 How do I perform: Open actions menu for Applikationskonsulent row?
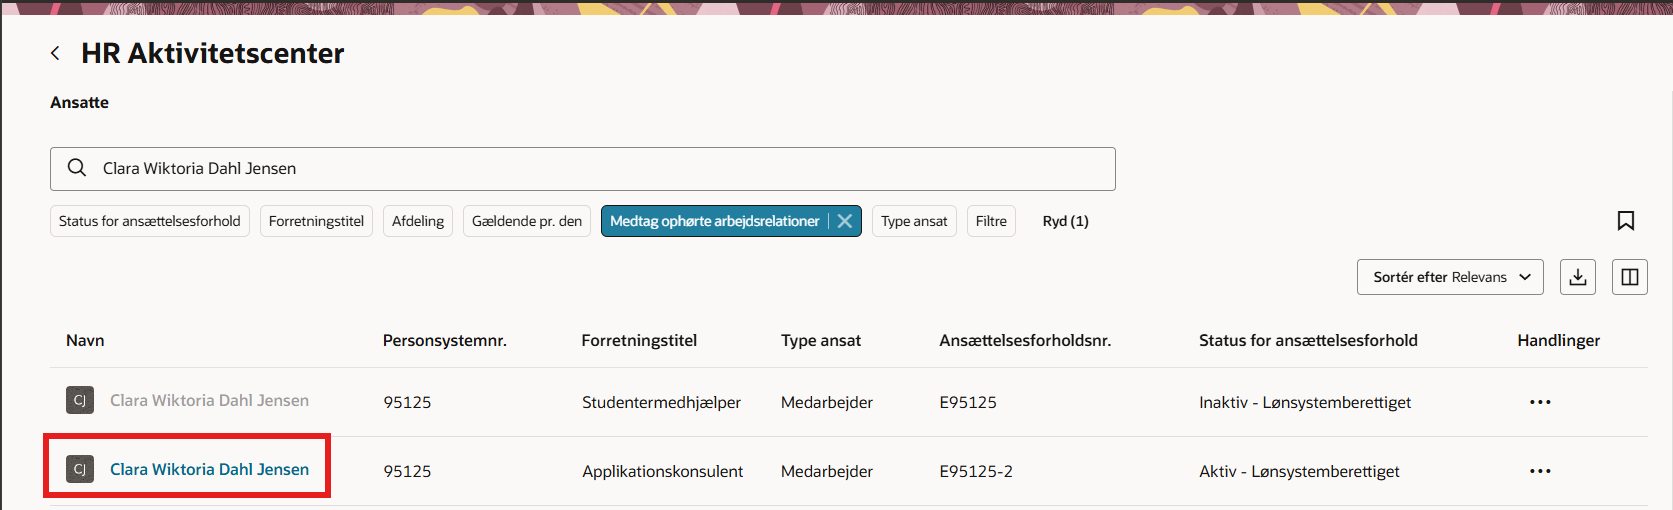[1540, 471]
